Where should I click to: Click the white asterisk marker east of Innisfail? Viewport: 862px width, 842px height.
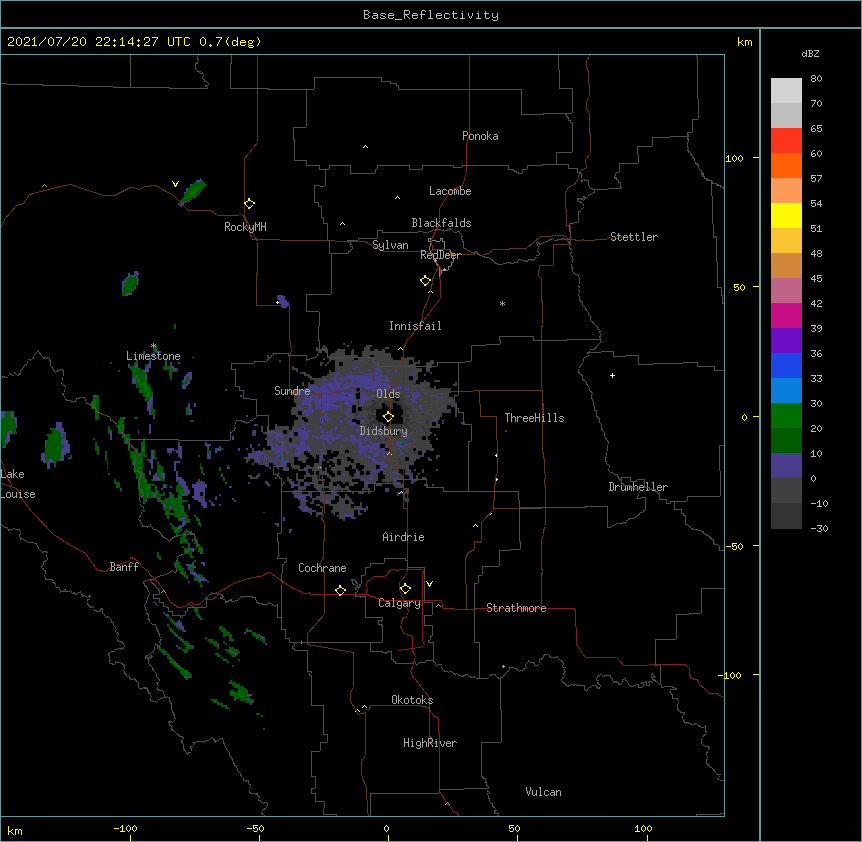click(502, 304)
